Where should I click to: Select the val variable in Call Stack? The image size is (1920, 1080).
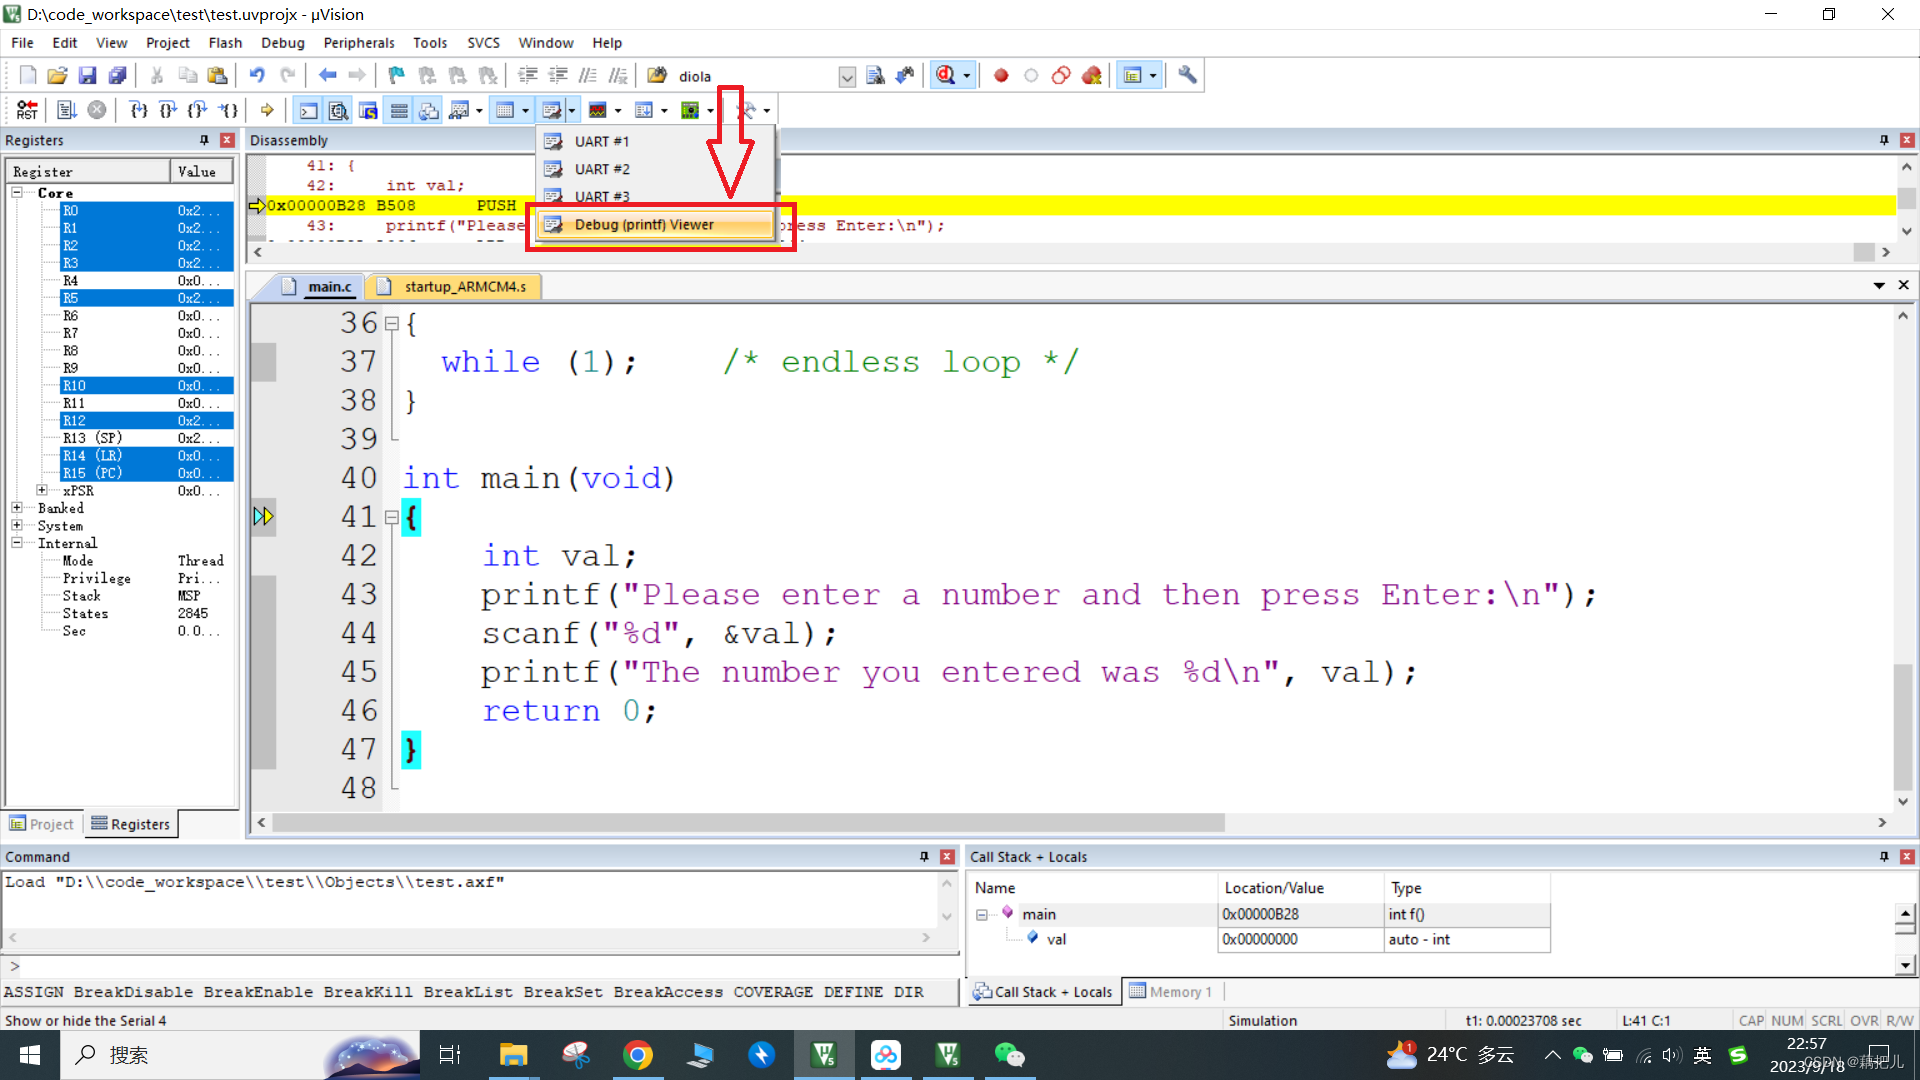point(1055,938)
